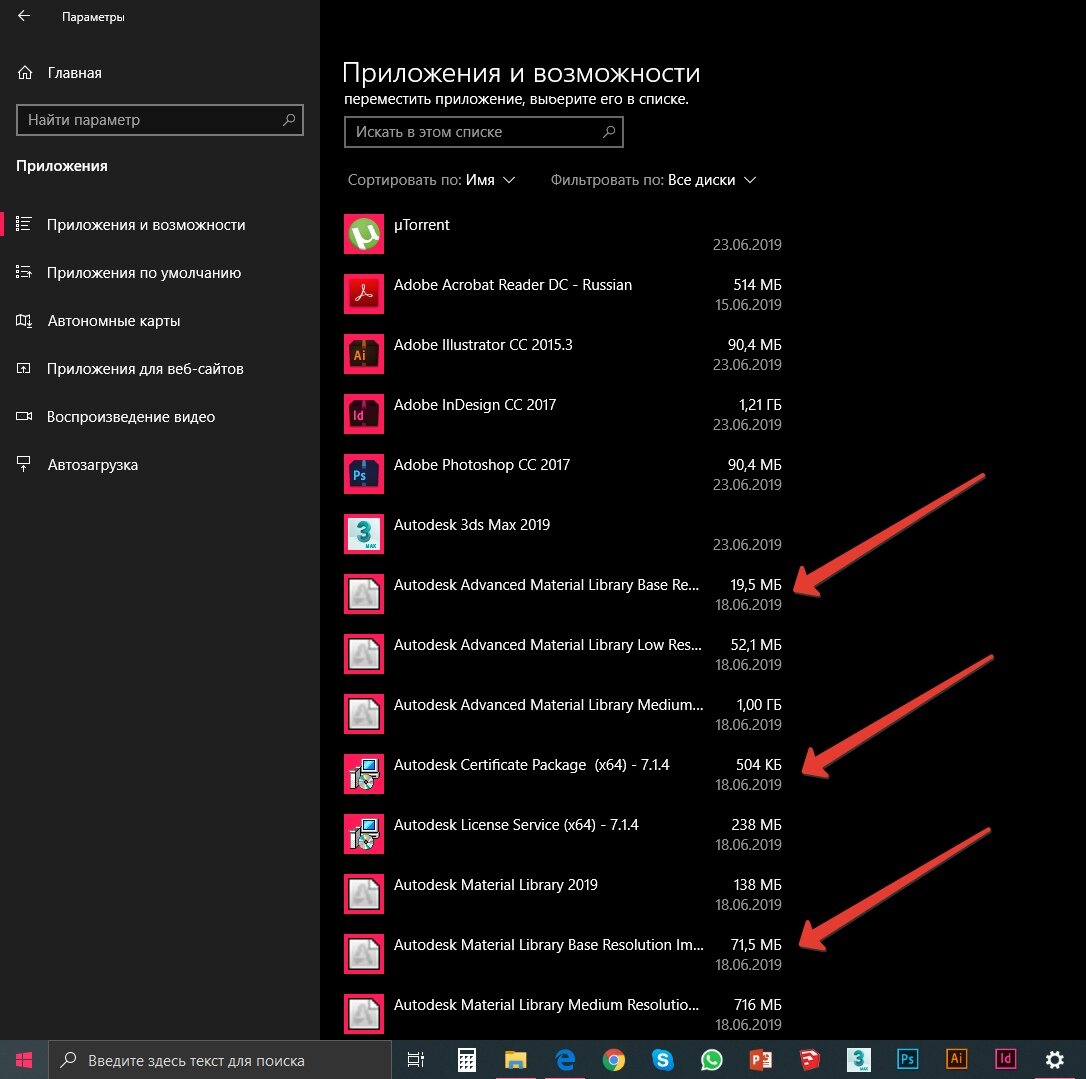Image resolution: width=1086 pixels, height=1079 pixels.
Task: Open SketchUp from the taskbar
Action: (810, 1060)
